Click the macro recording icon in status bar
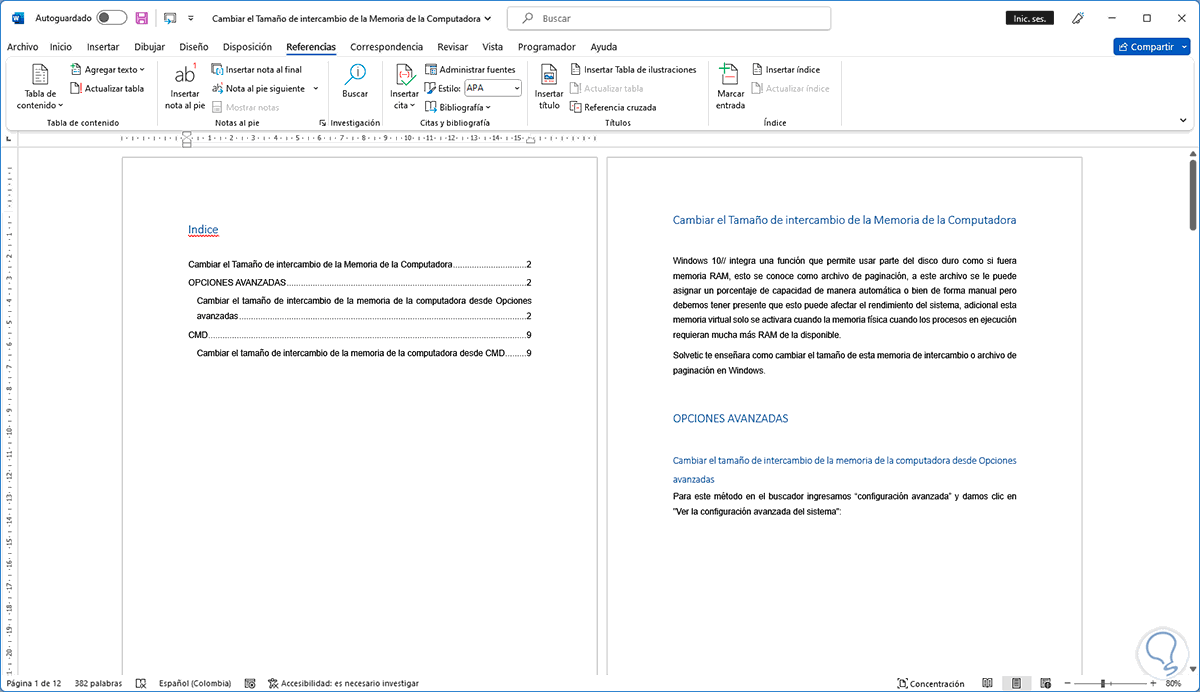Screen dimensions: 1200x692 click(249, 683)
